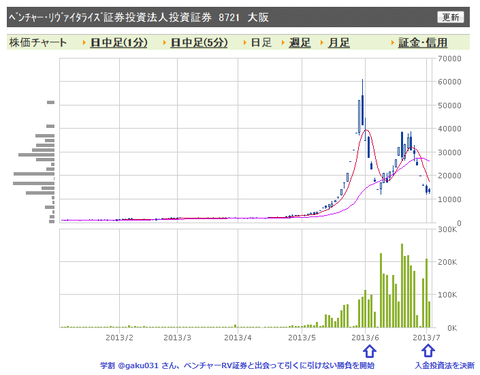
Task: Click the 2013/3 date axis label
Action: pos(177,338)
